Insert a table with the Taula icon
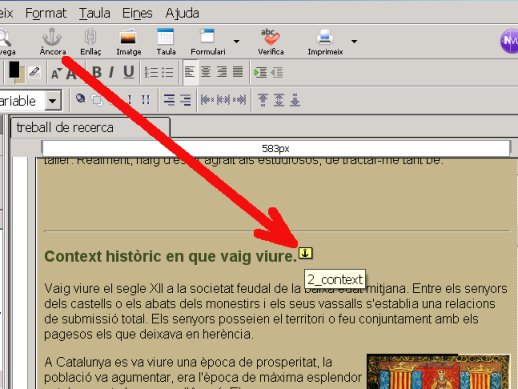 coord(166,41)
